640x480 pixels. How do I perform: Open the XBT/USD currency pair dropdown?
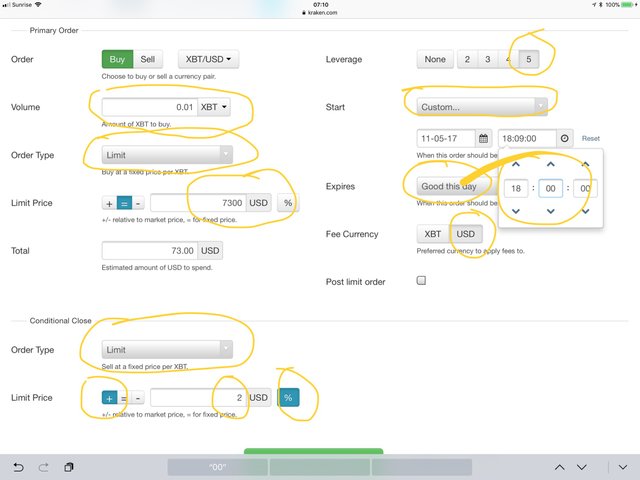(x=208, y=59)
